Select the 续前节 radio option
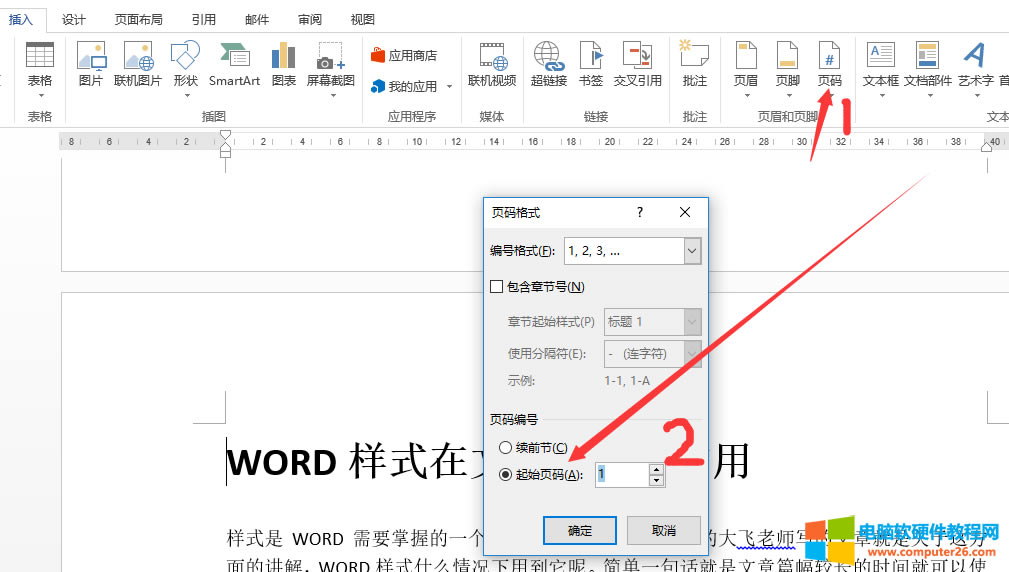Screen dimensions: 1009x572 point(505,448)
